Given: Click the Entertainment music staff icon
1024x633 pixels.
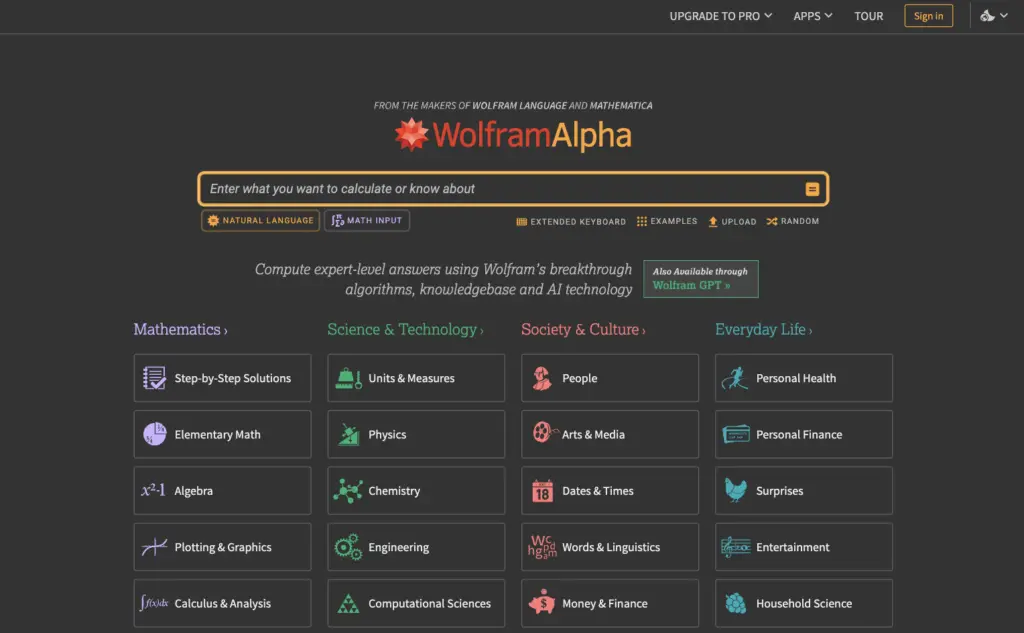Looking at the screenshot, I should coord(736,547).
